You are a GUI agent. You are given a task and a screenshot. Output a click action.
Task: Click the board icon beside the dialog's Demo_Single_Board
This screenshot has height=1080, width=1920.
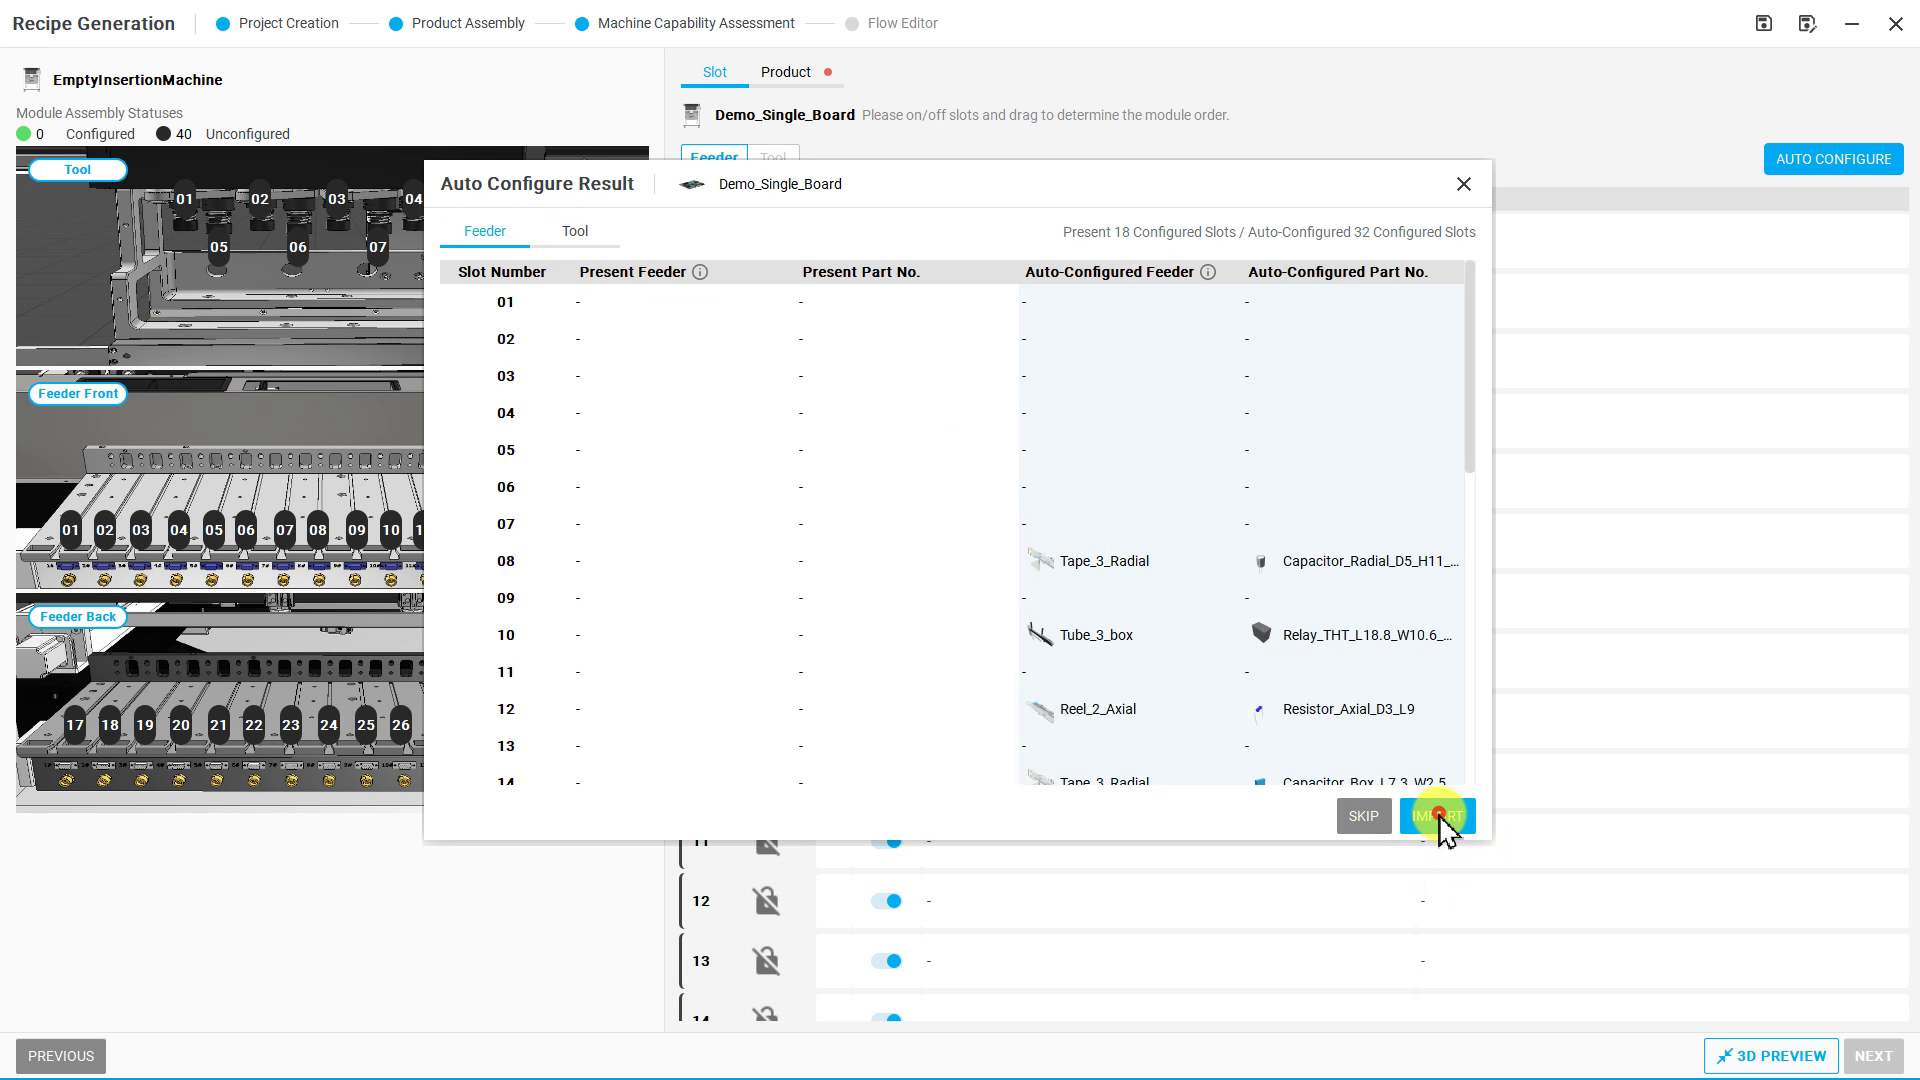tap(692, 184)
